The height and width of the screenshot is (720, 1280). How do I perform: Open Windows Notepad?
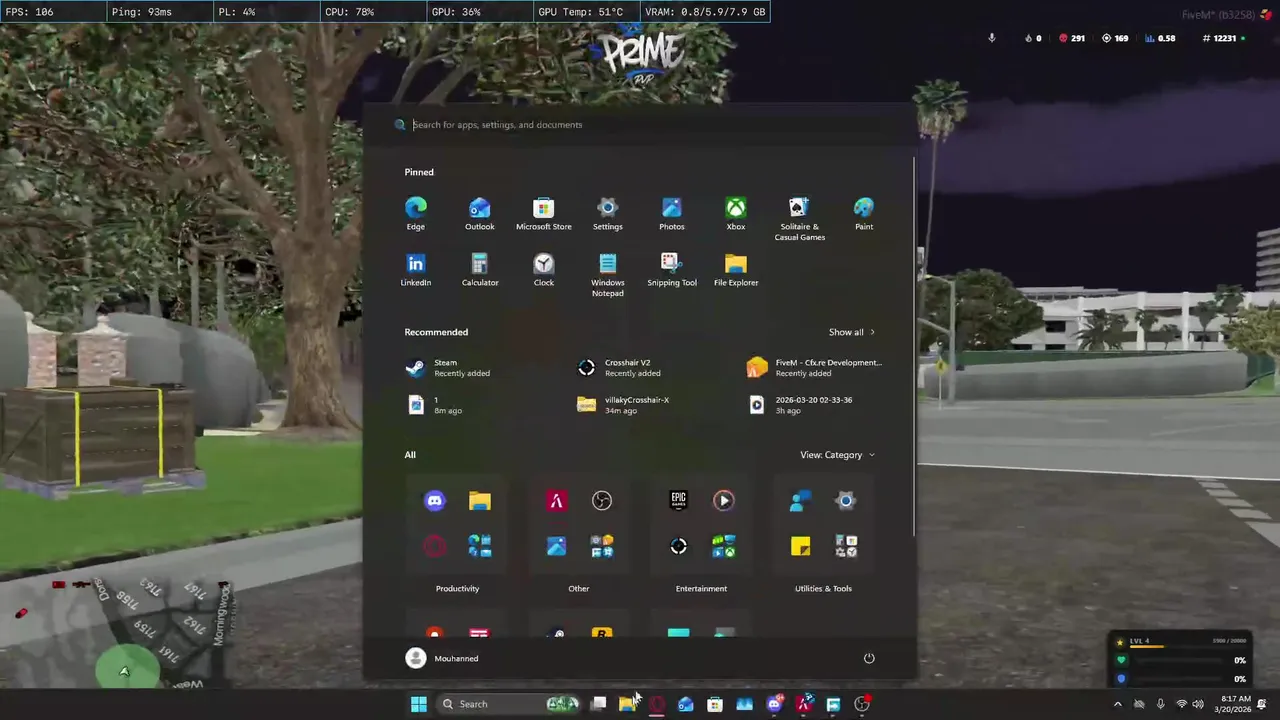coord(607,275)
